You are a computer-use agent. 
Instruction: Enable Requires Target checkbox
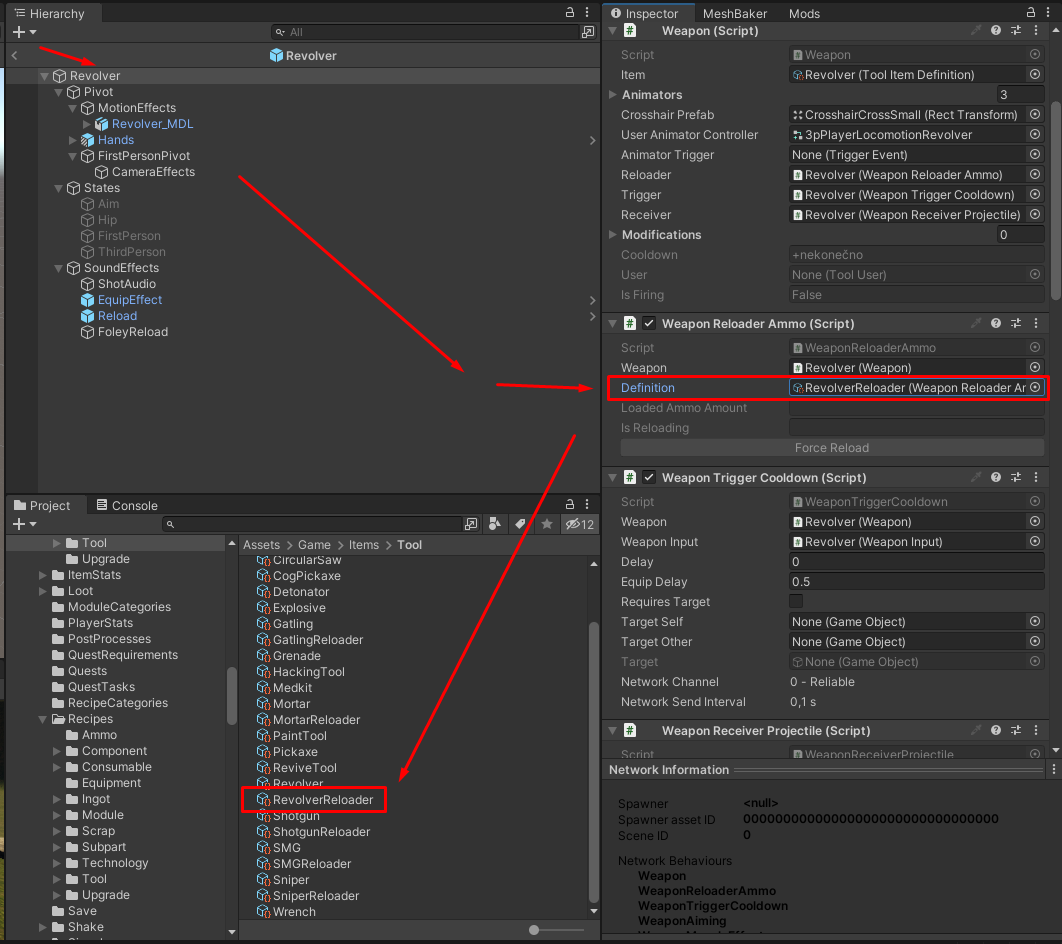pos(796,601)
